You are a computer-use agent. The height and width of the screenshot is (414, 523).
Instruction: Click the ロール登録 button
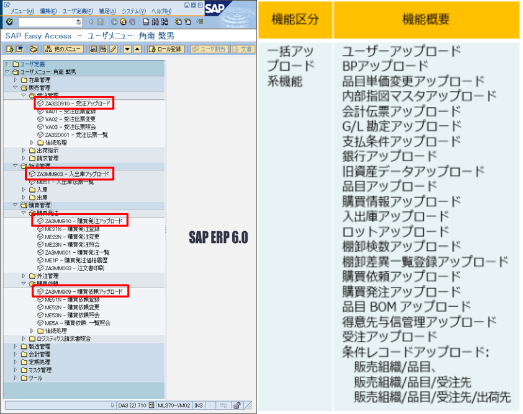pyautogui.click(x=166, y=49)
